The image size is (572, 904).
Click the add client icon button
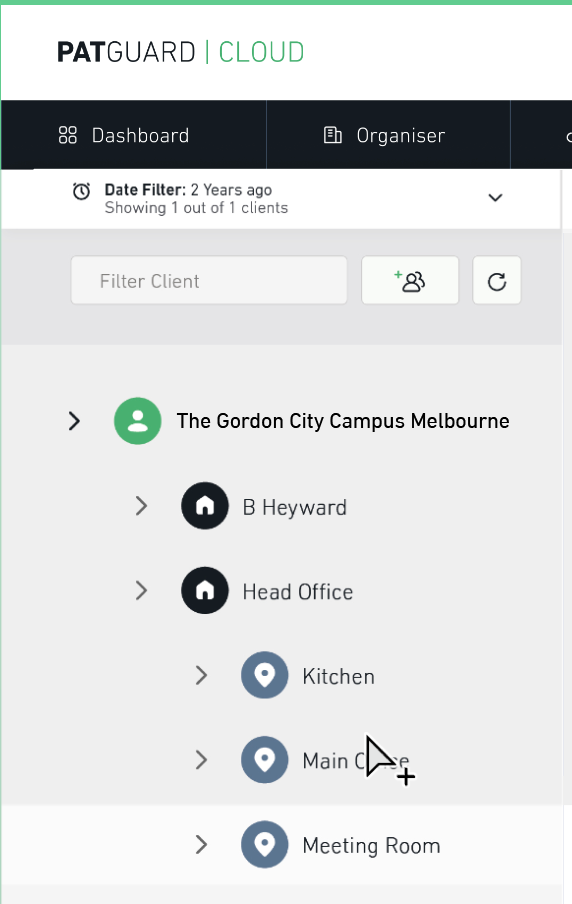[x=410, y=280]
